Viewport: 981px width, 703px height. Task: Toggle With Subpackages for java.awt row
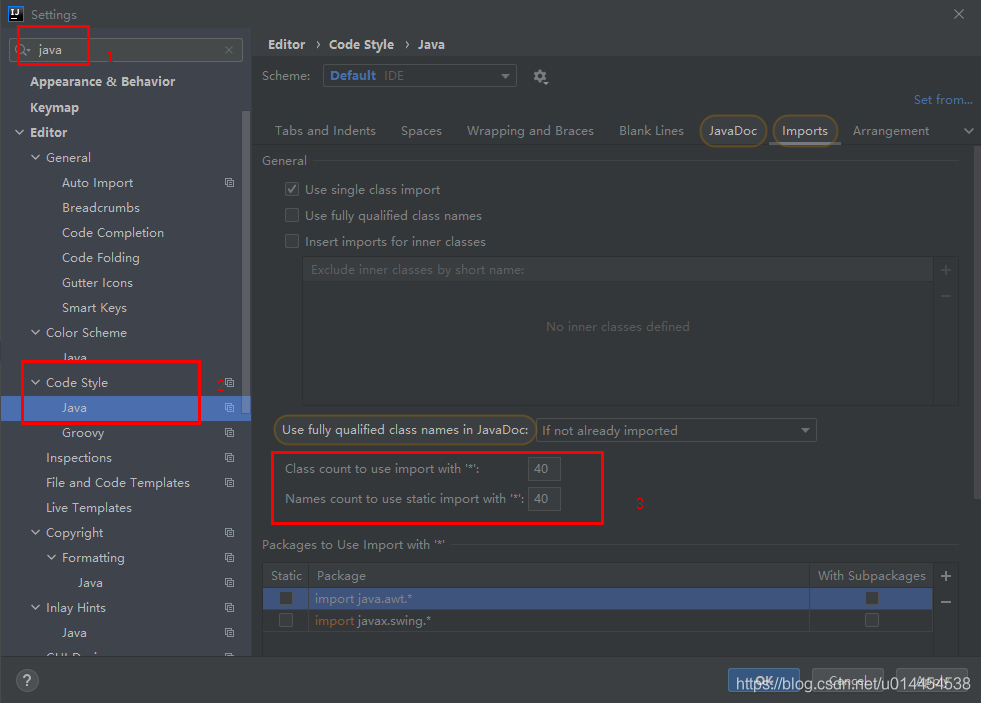pos(872,598)
